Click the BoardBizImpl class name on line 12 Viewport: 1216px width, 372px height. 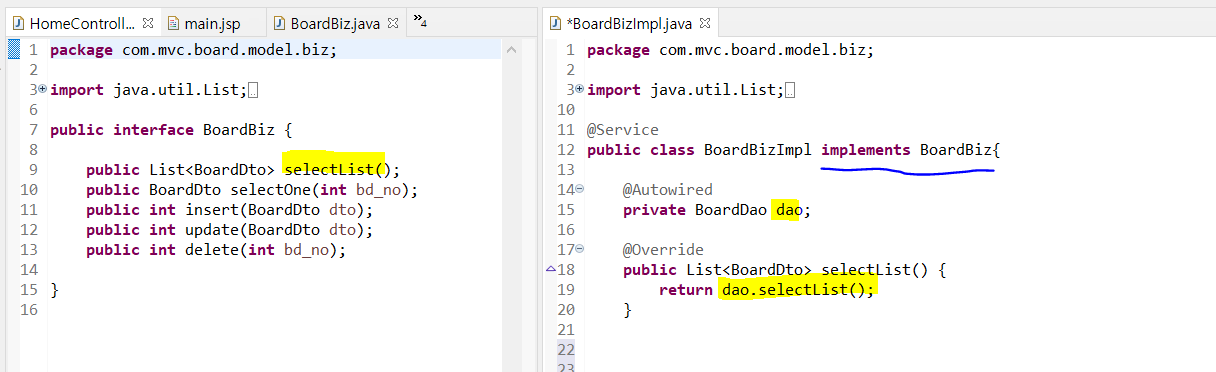tap(758, 150)
